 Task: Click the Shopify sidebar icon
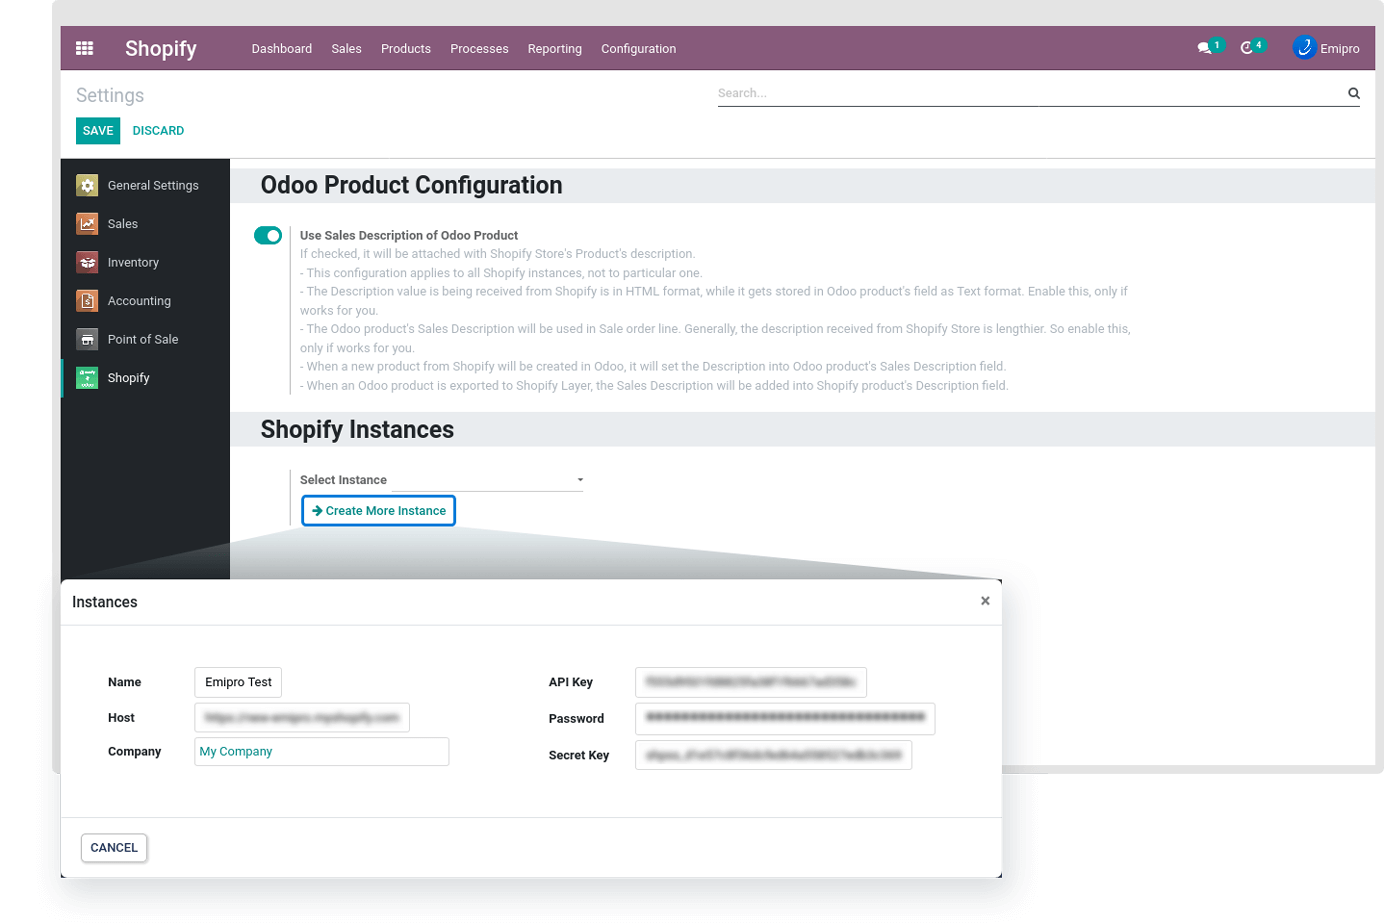point(88,378)
